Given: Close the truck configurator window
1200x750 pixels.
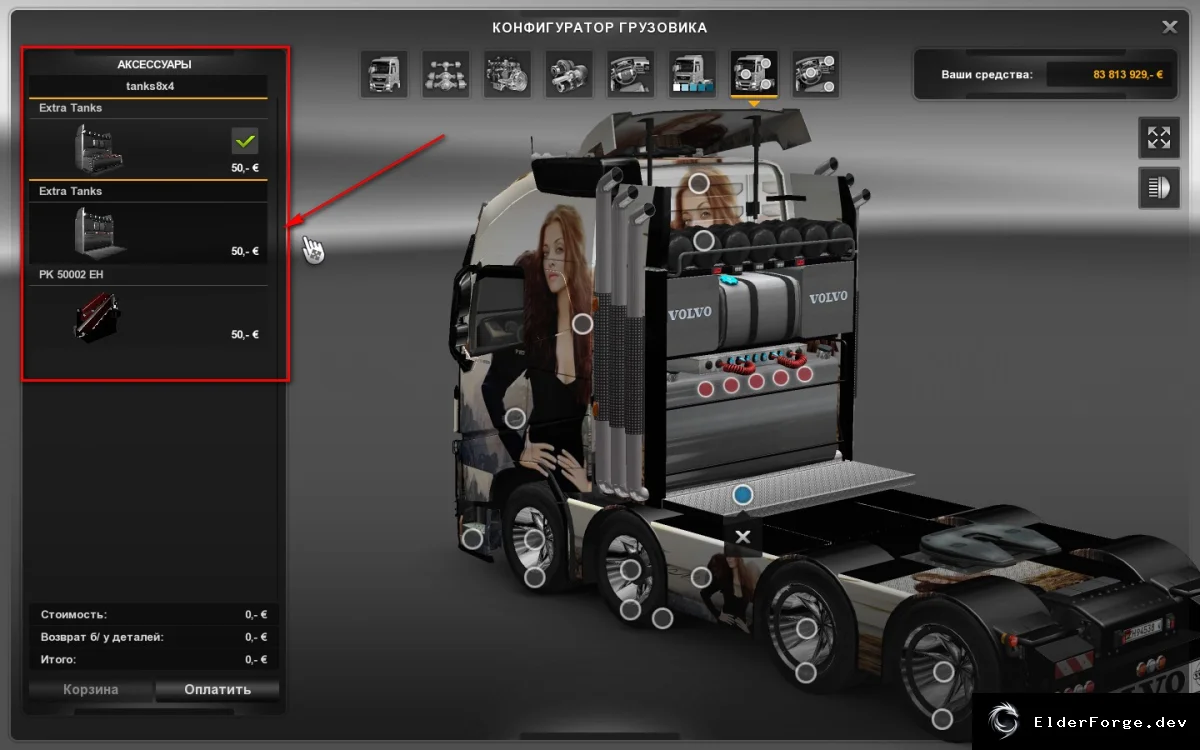Looking at the screenshot, I should click(x=1169, y=27).
